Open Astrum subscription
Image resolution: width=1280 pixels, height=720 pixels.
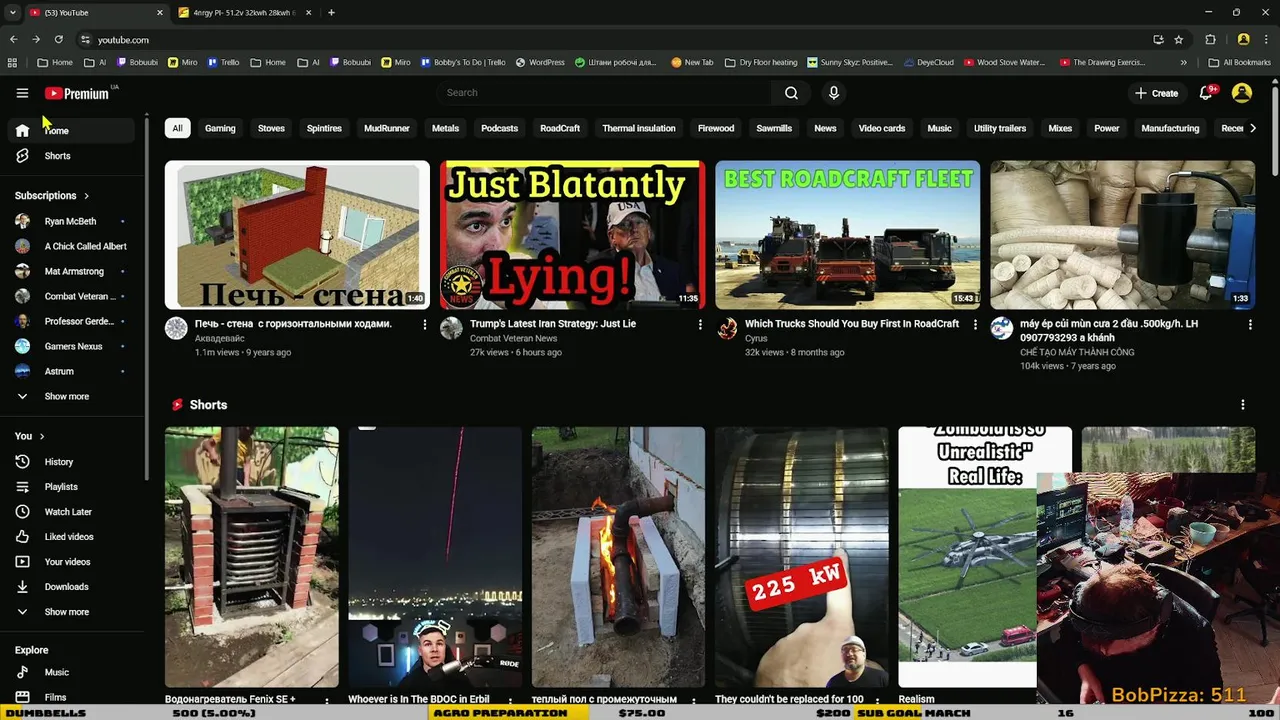pos(72,371)
